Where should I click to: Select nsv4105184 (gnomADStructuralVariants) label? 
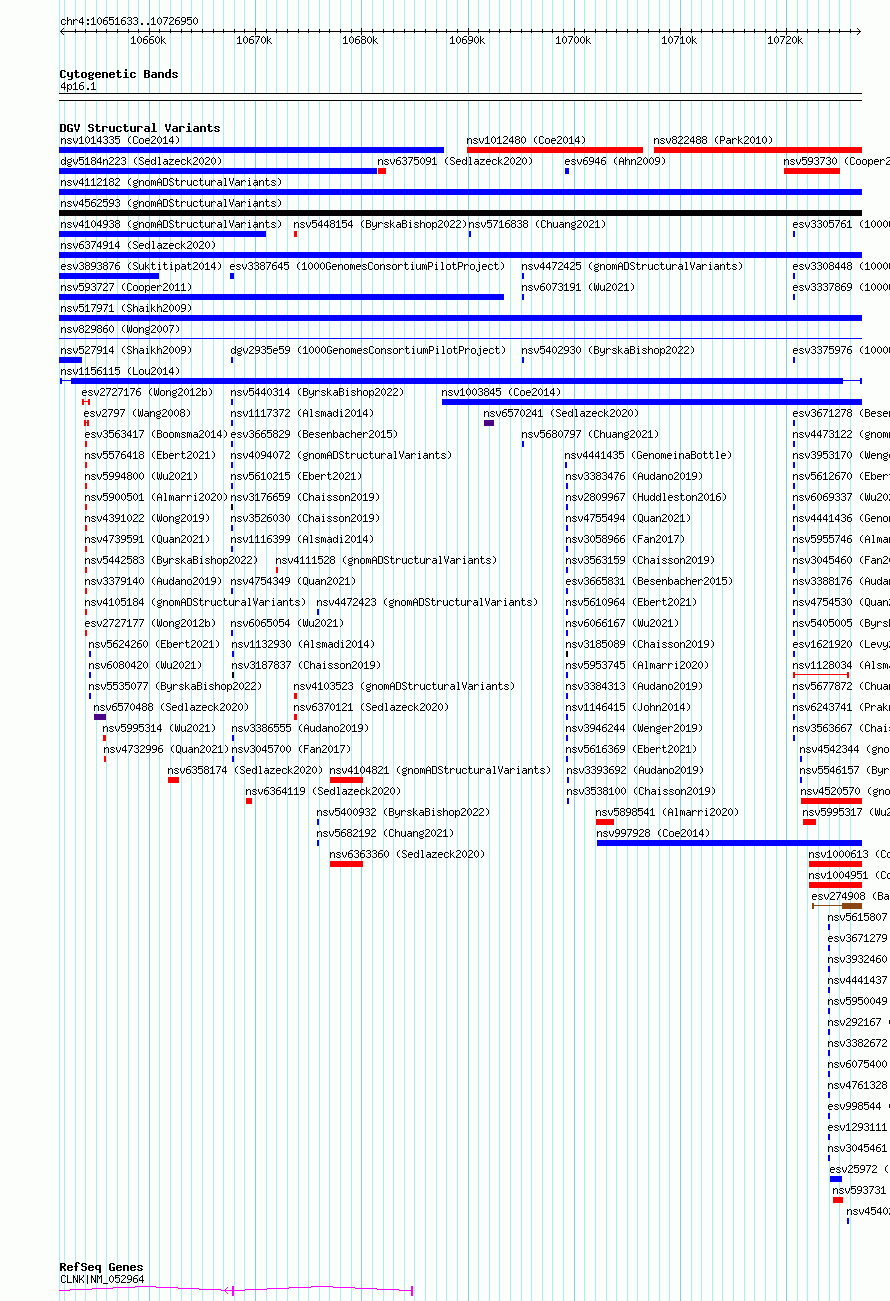(195, 602)
